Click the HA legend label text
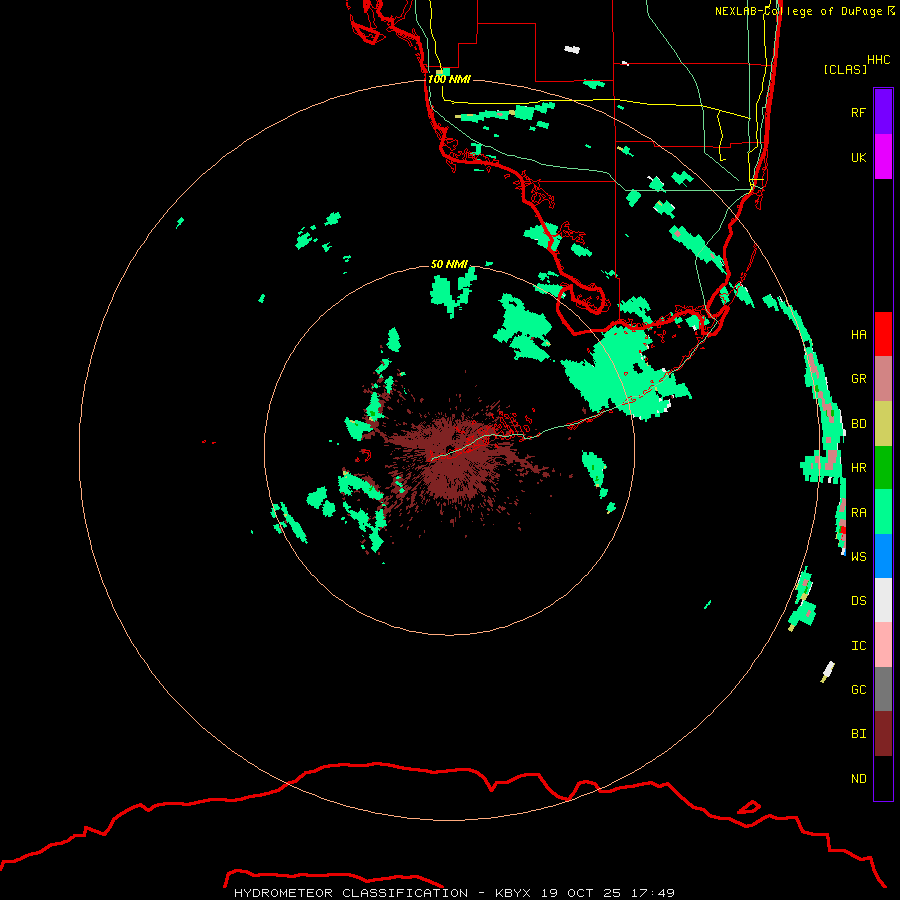The height and width of the screenshot is (900, 900). [858, 335]
